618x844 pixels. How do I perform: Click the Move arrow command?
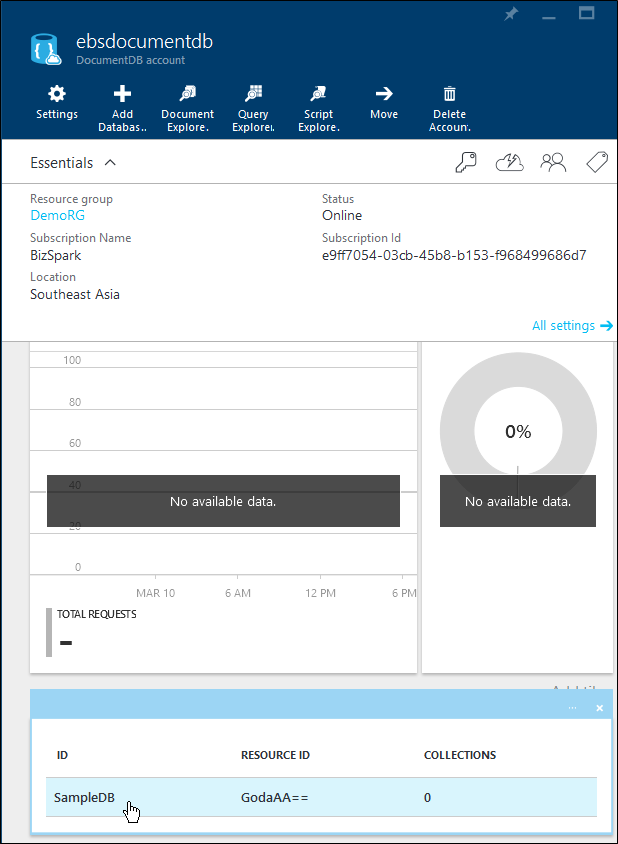pyautogui.click(x=384, y=103)
